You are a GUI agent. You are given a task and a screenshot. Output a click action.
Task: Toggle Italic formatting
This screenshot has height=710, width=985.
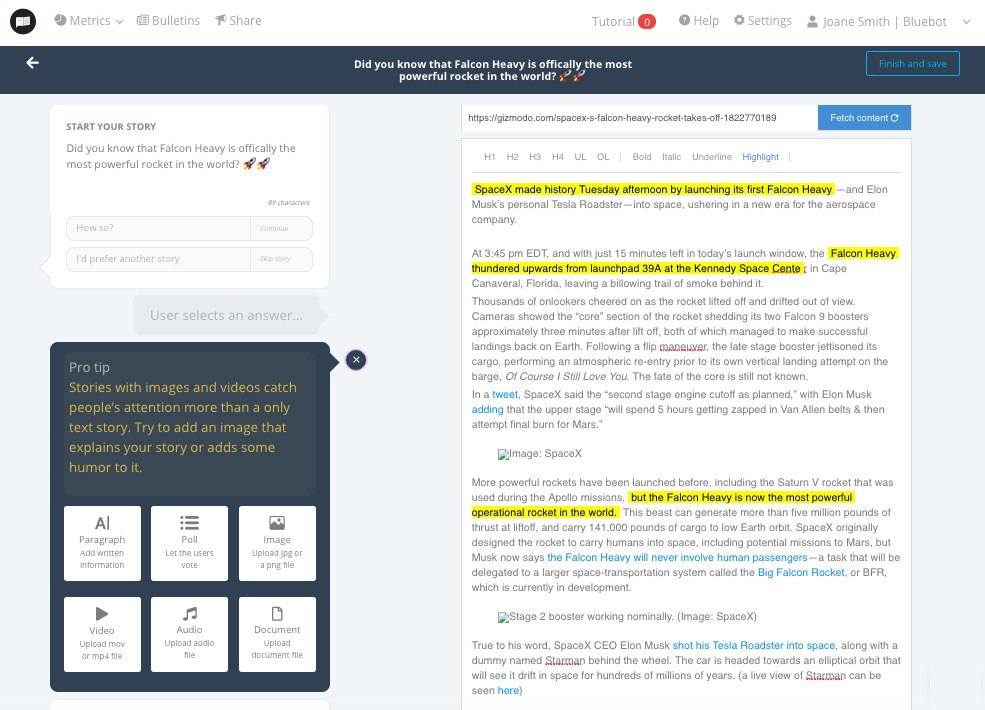click(672, 157)
